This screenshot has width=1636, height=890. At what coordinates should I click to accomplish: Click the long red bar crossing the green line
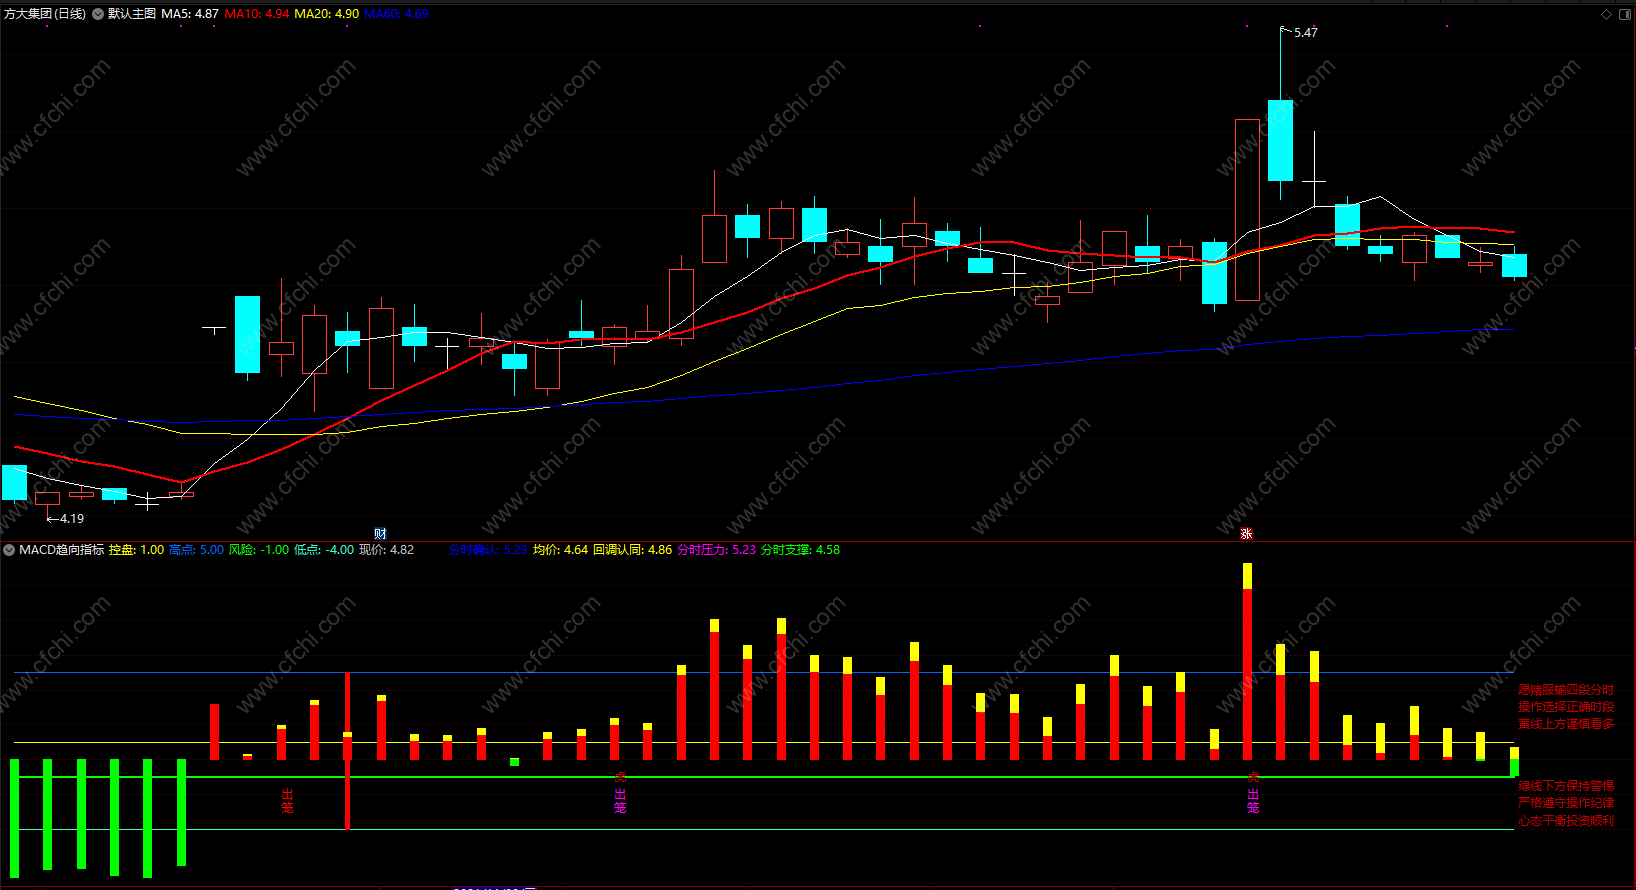pos(347,751)
